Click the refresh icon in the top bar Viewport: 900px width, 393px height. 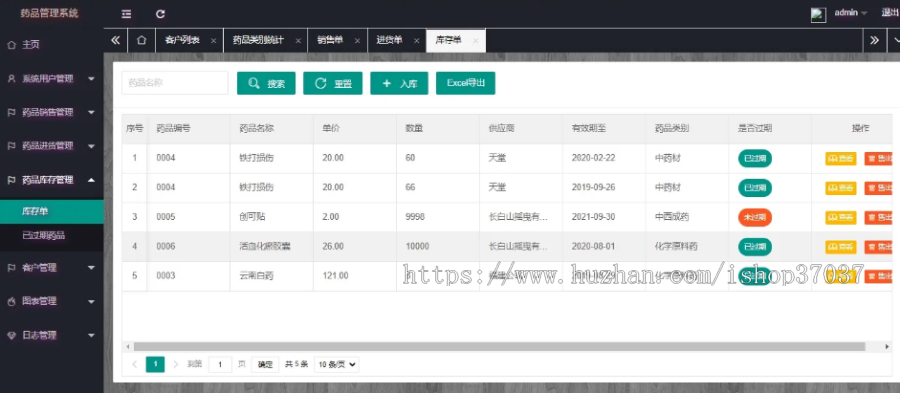[161, 14]
